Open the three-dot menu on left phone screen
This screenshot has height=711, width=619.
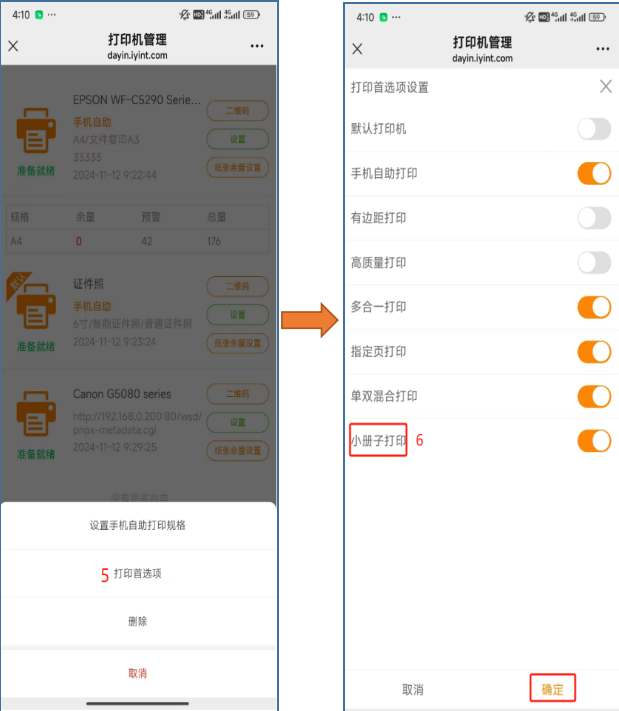[x=257, y=46]
